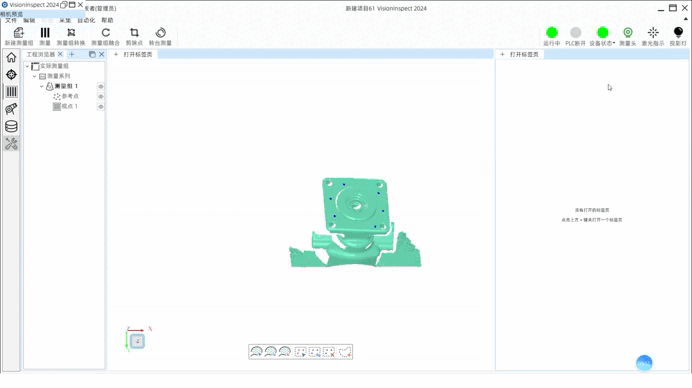Click the lasso selection tool in viewport toolbar
This screenshot has width=692, height=388.
point(345,352)
